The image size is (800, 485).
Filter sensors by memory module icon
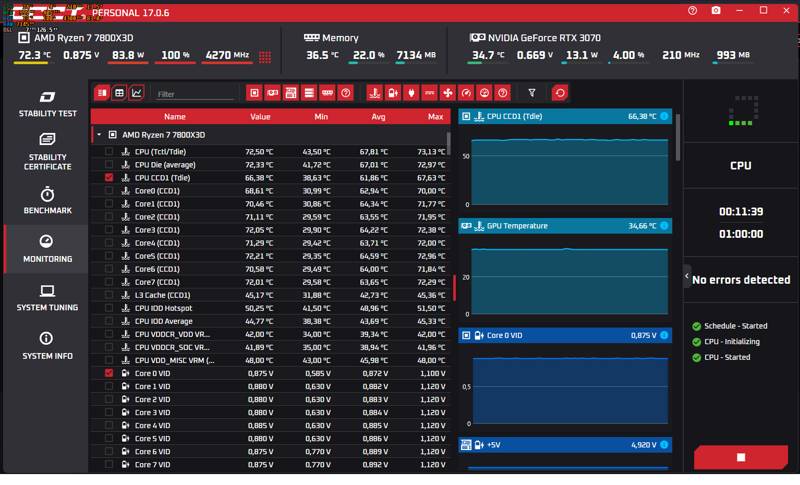[x=328, y=93]
